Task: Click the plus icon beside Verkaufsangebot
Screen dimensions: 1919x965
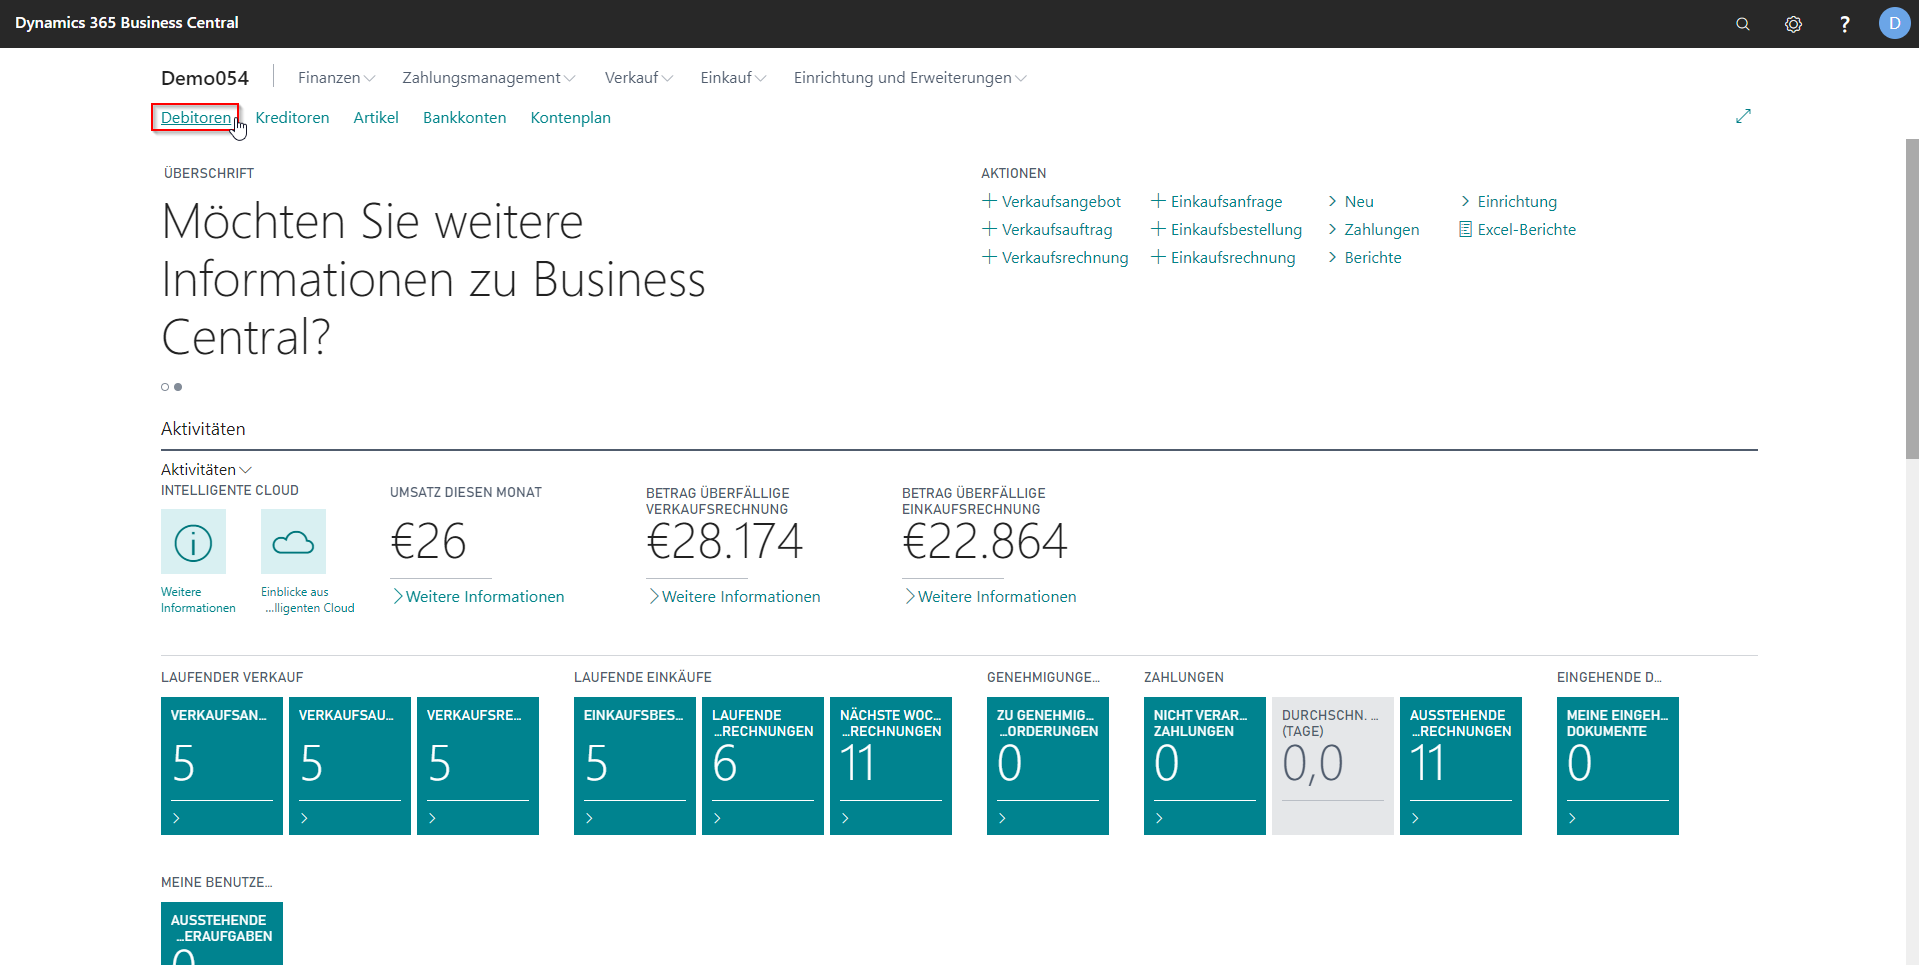Action: [989, 201]
